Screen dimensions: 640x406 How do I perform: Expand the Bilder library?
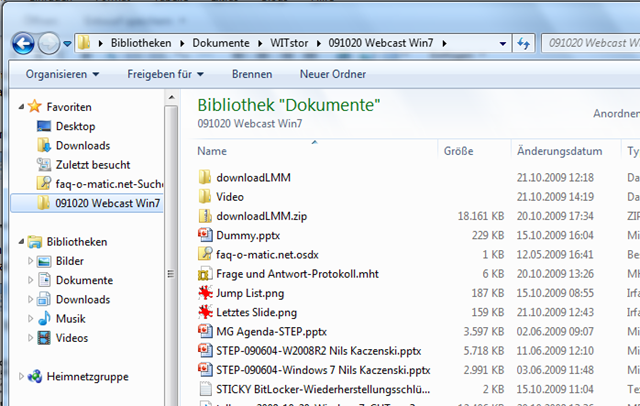tap(30, 261)
